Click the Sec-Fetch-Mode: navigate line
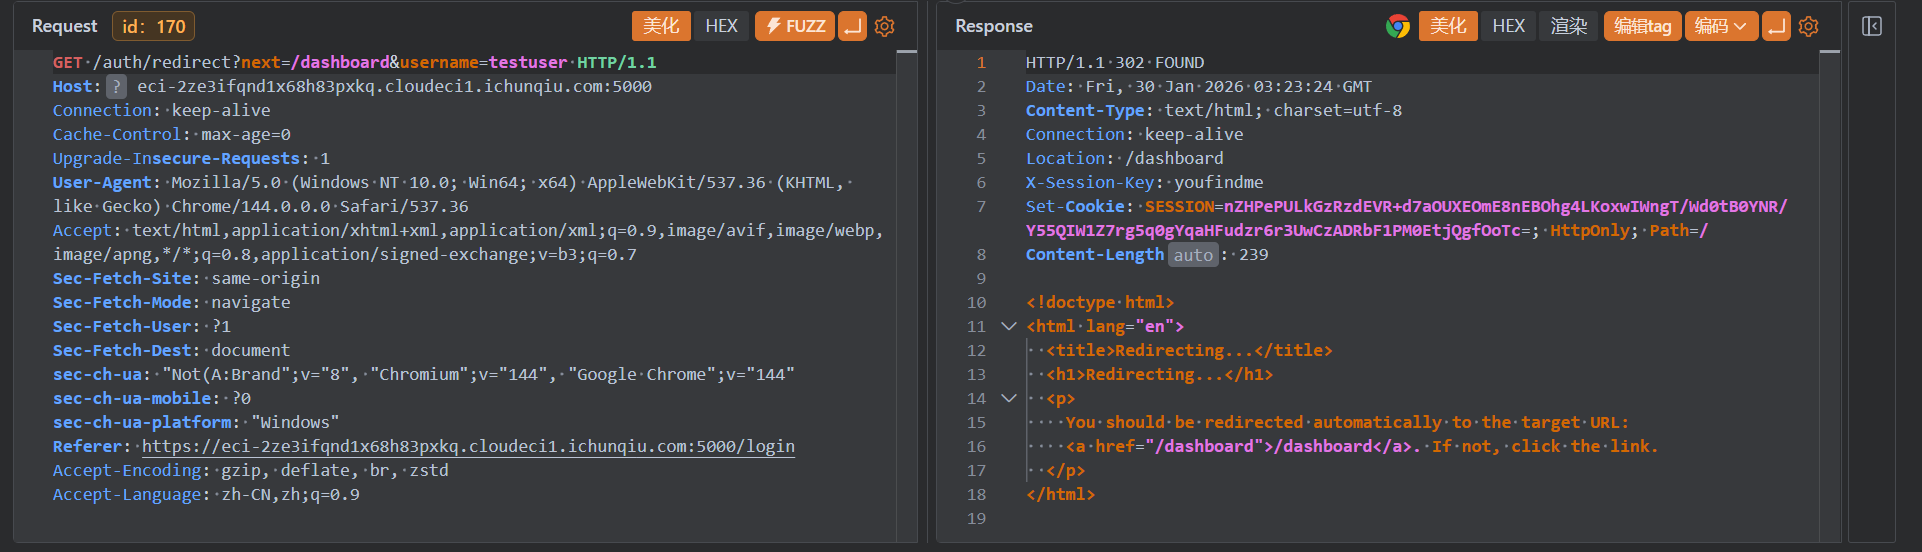Screen dimensions: 1922x552 172,302
